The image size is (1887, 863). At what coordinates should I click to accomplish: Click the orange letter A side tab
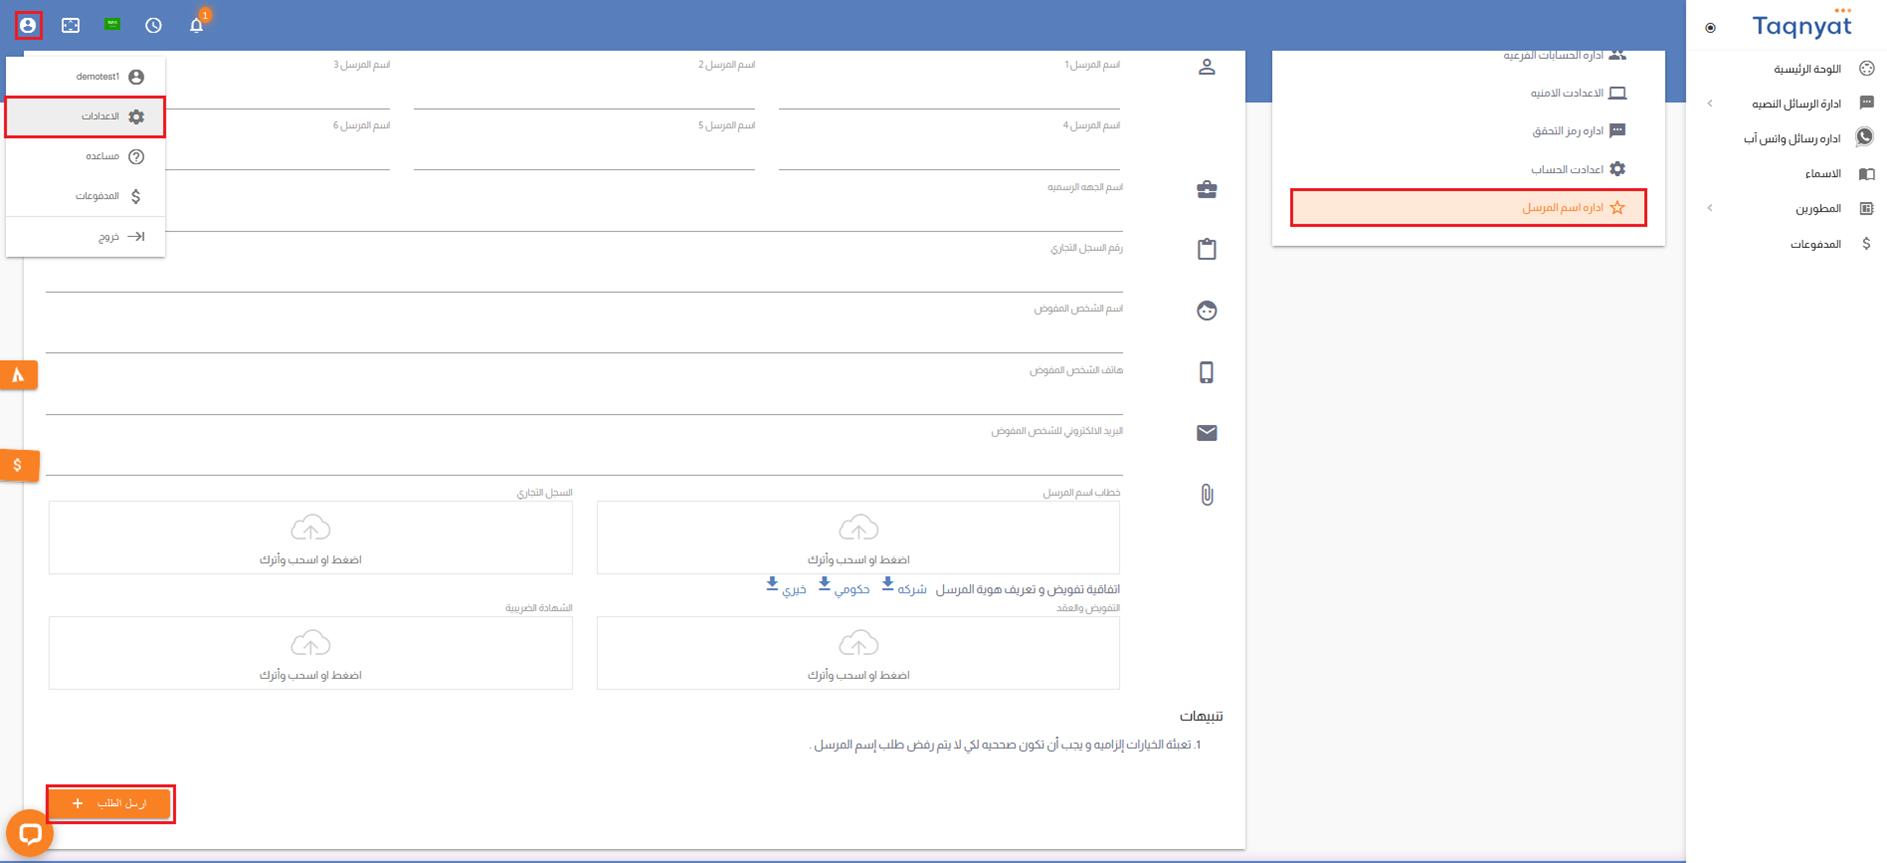click(19, 375)
